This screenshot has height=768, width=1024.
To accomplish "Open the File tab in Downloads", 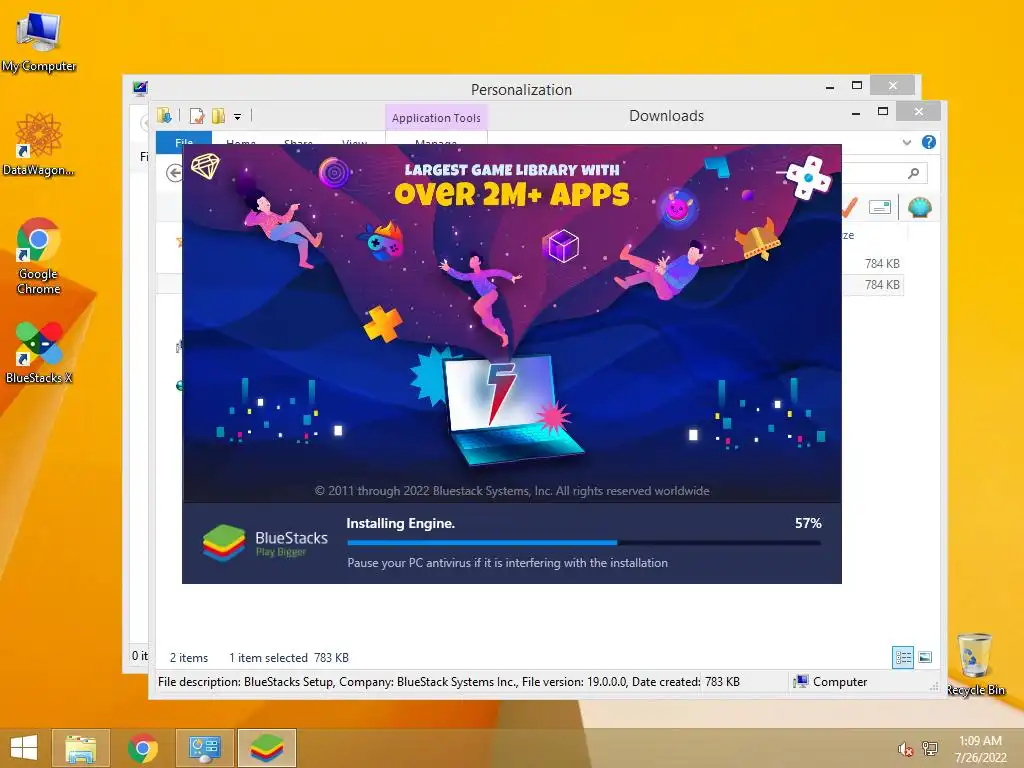I will pyautogui.click(x=184, y=138).
